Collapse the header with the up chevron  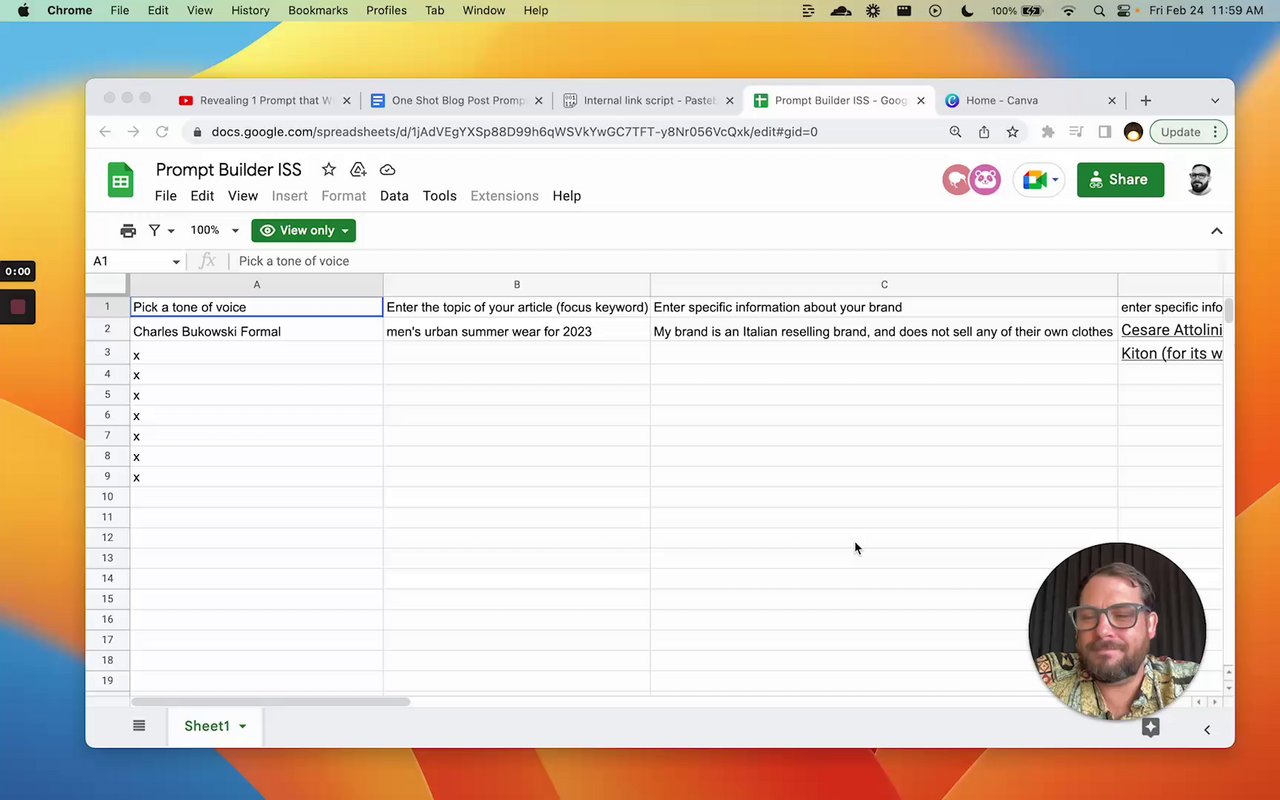pos(1217,231)
